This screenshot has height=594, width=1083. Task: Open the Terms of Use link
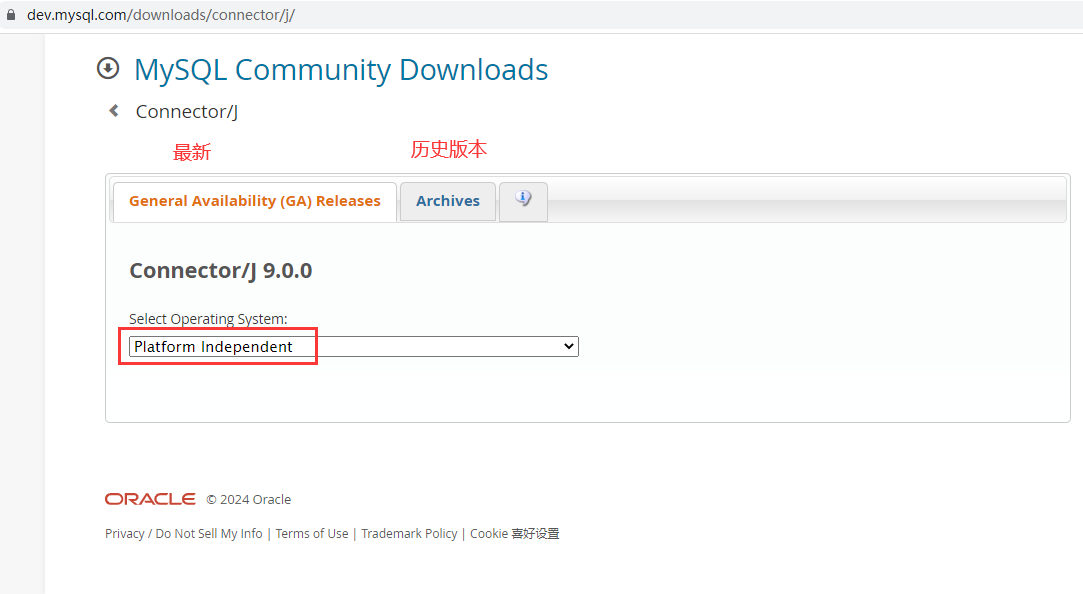(312, 533)
